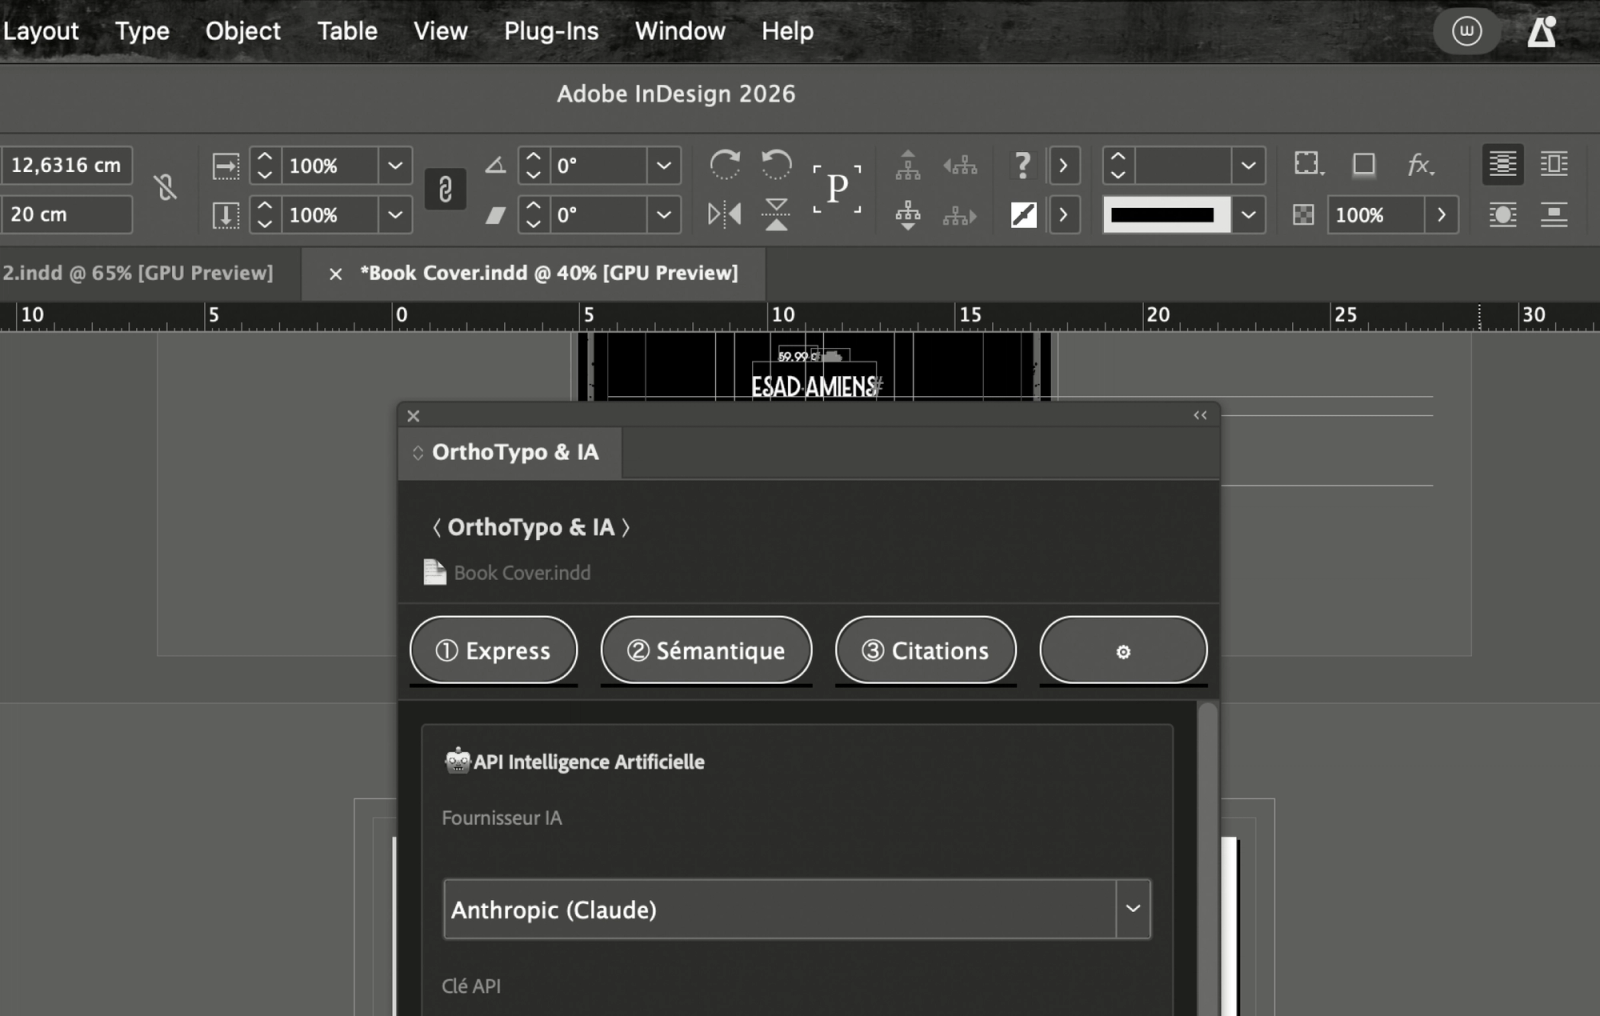Screen dimensions: 1600x1016
Task: Toggle constrain proportions for width and height
Action: [166, 188]
